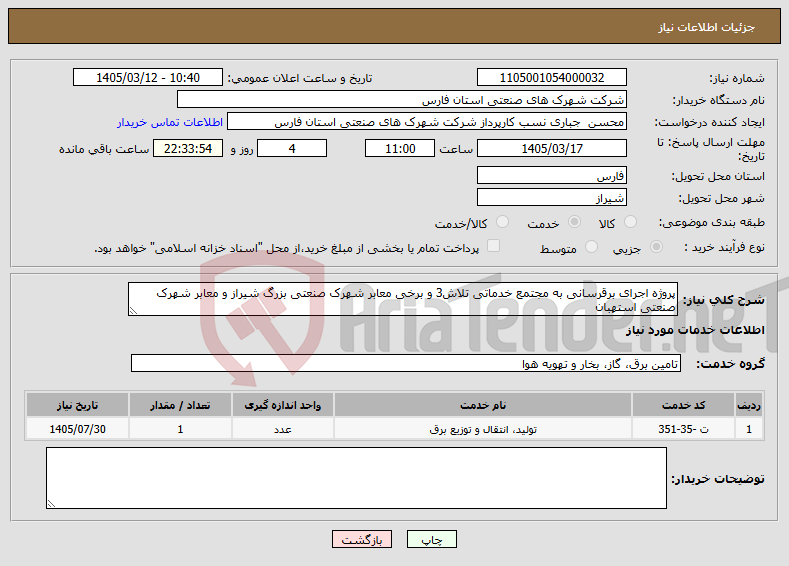This screenshot has width=789, height=566.
Task: Click the deadline date field 1405/03/17
Action: pyautogui.click(x=551, y=148)
